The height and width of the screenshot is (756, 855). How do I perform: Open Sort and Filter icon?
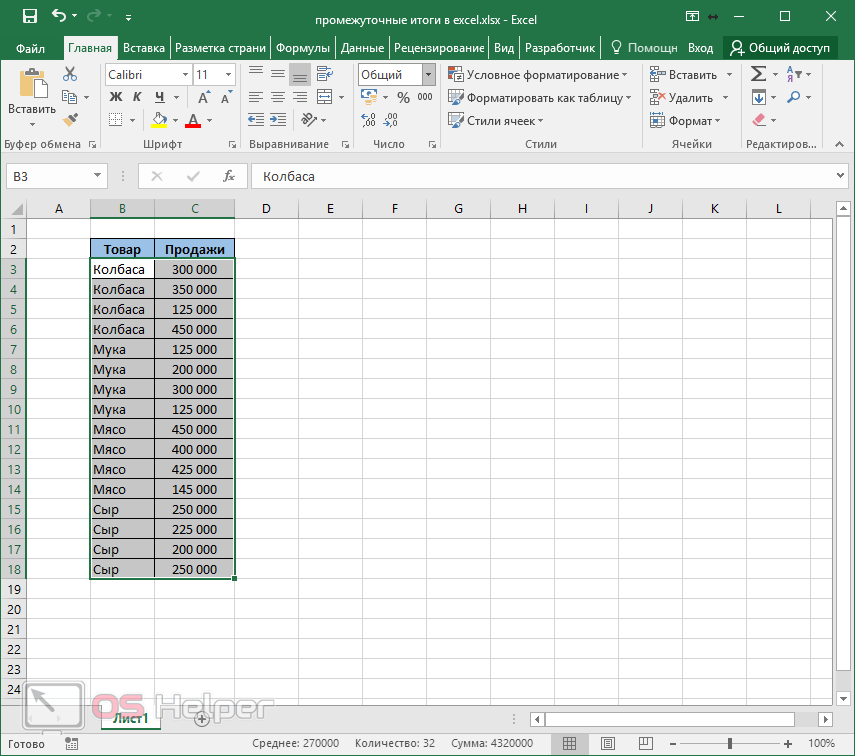pos(794,74)
